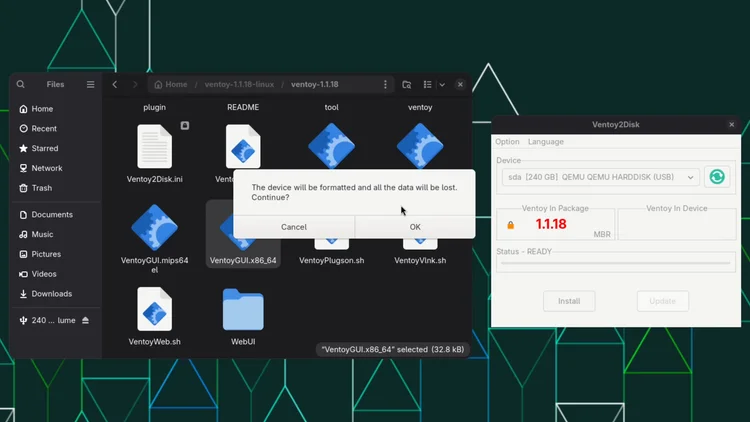Select the Ventoy2Disk.ini file
This screenshot has width=750, height=422.
(x=154, y=153)
